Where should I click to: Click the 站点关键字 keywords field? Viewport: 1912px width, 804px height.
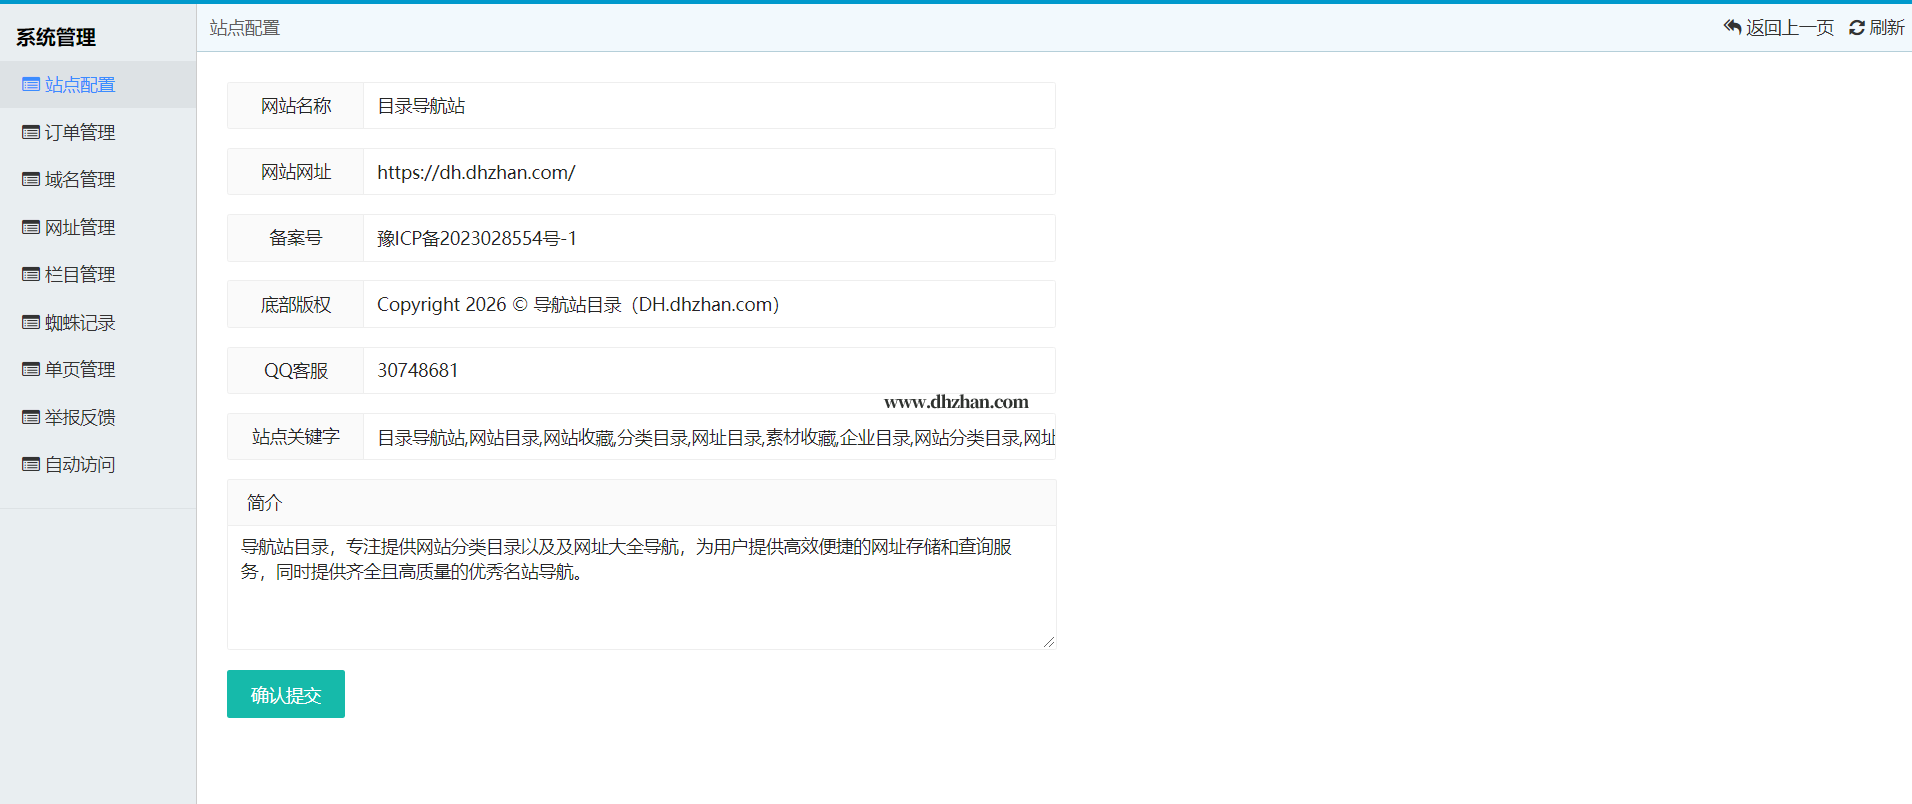[708, 437]
